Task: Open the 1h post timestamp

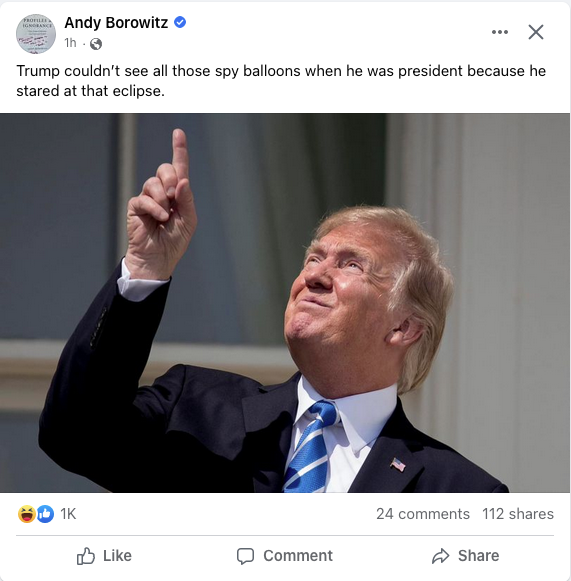Action: tap(70, 43)
